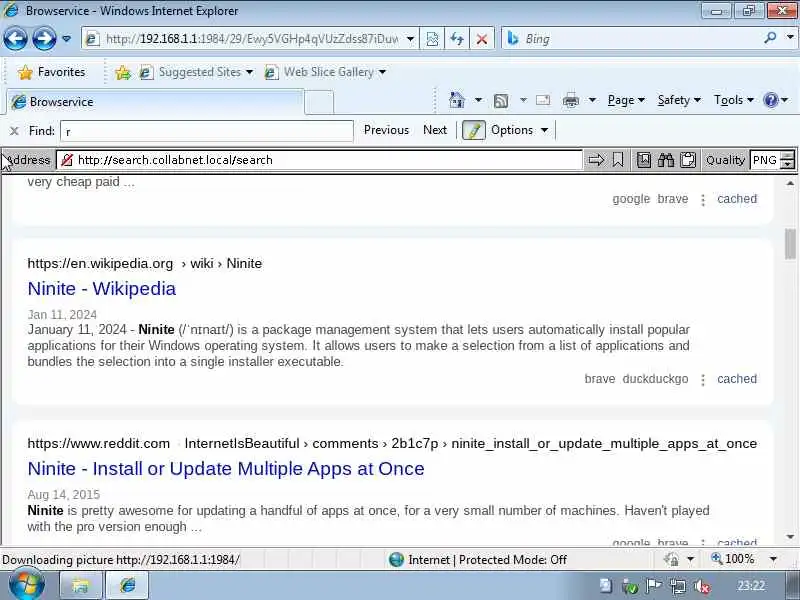
Task: Stop loading with the red X icon
Action: point(481,39)
